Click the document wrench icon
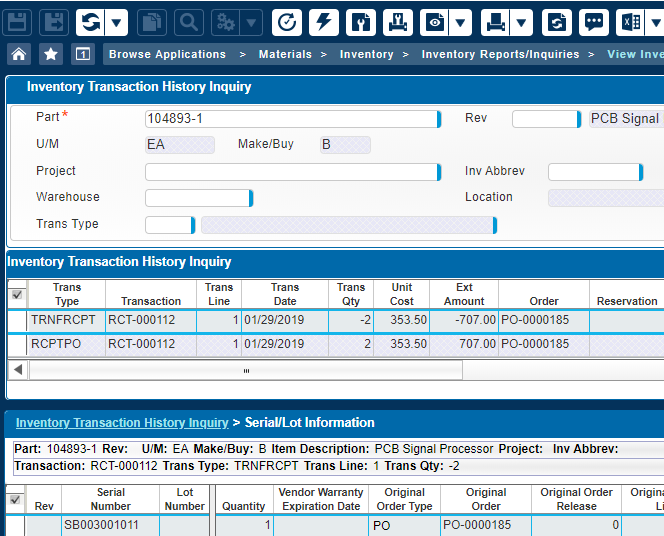The image size is (664, 536). pyautogui.click(x=360, y=22)
